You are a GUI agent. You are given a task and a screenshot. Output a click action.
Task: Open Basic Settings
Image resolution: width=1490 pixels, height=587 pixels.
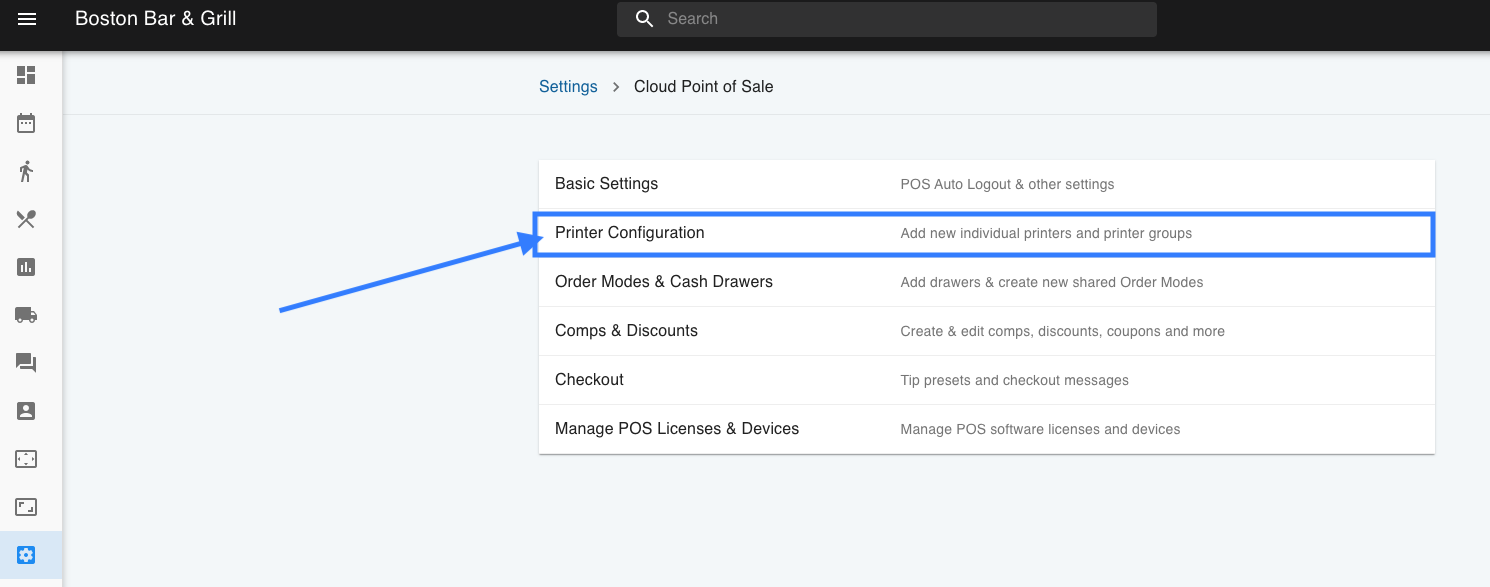606,184
